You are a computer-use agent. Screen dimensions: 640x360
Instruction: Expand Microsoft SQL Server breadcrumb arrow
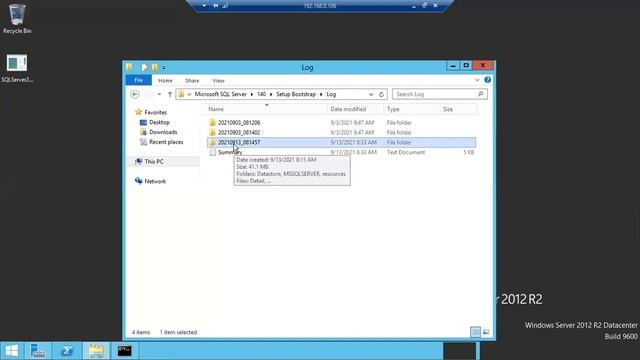coord(252,94)
